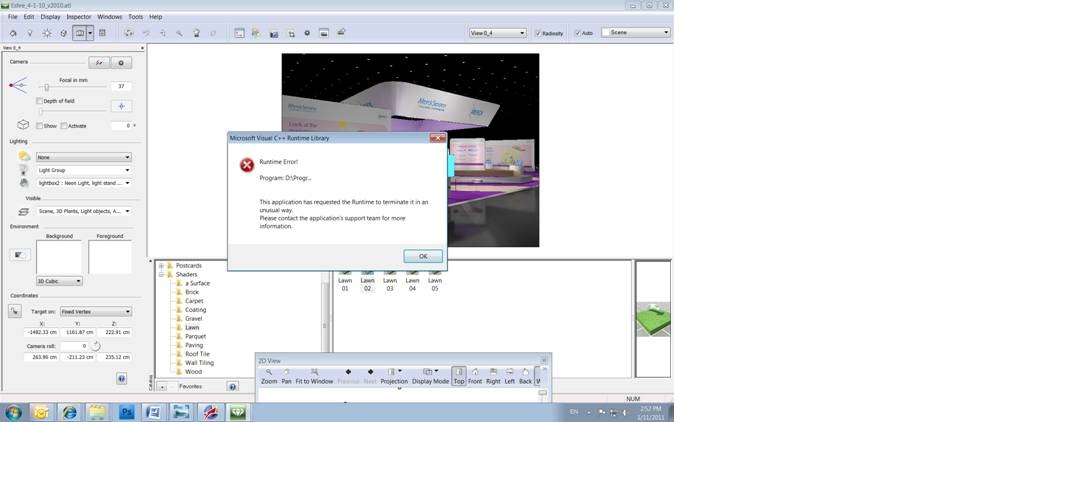1072x493 pixels.
Task: Expand the Postcards tree folder
Action: pos(162,266)
